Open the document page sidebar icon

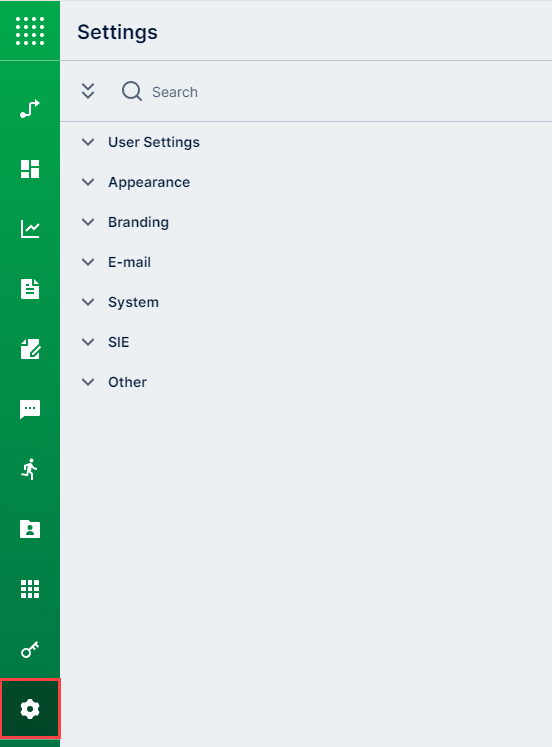30,289
